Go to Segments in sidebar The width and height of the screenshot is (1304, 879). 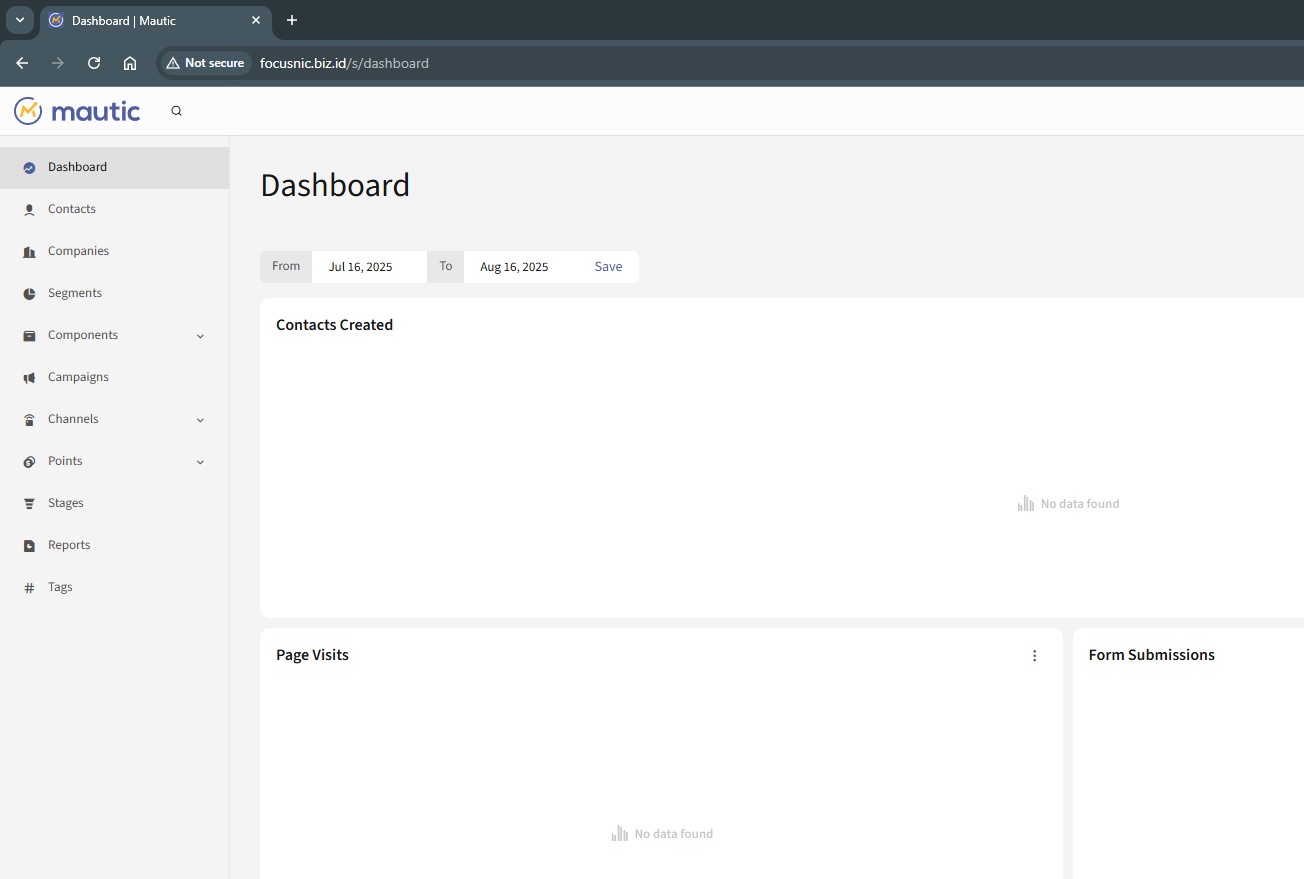(x=75, y=293)
